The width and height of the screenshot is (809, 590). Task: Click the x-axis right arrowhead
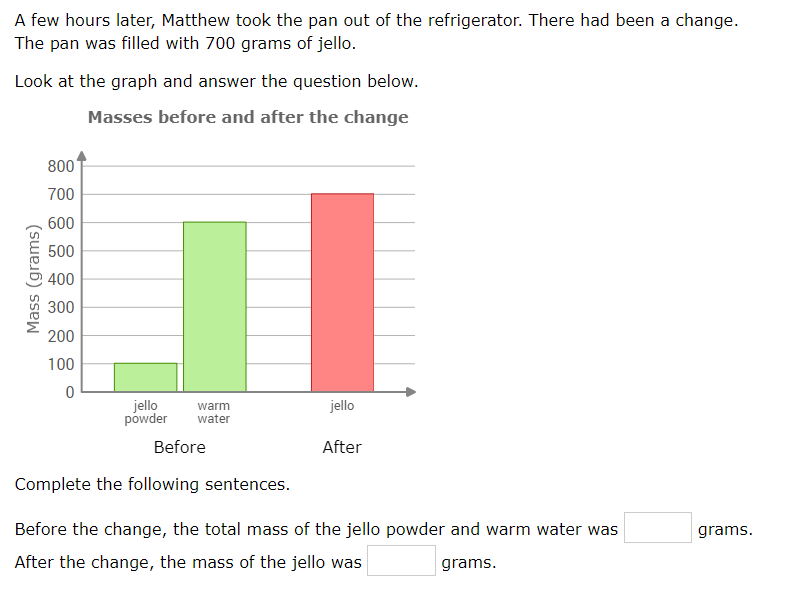point(411,392)
